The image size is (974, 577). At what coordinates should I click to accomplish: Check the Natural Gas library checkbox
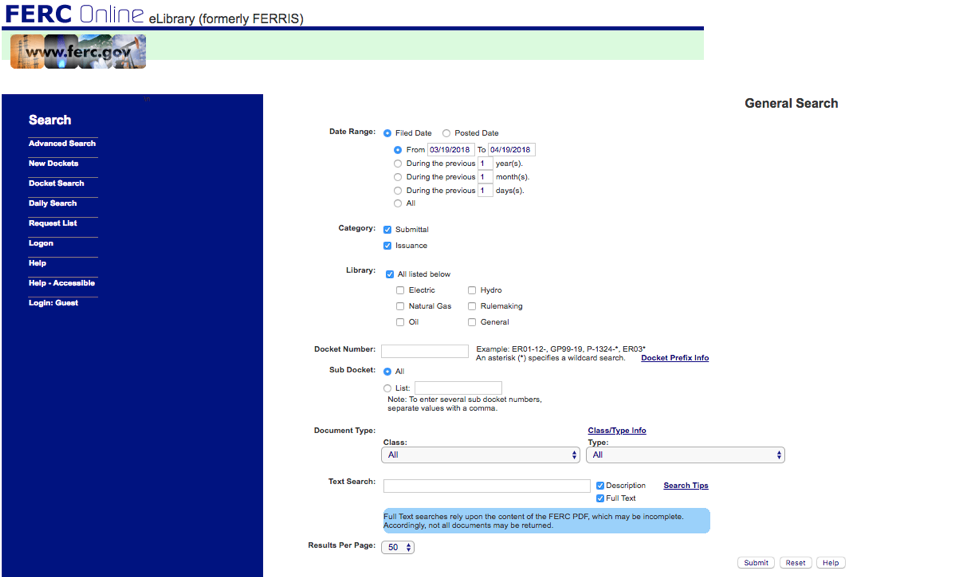pyautogui.click(x=400, y=306)
